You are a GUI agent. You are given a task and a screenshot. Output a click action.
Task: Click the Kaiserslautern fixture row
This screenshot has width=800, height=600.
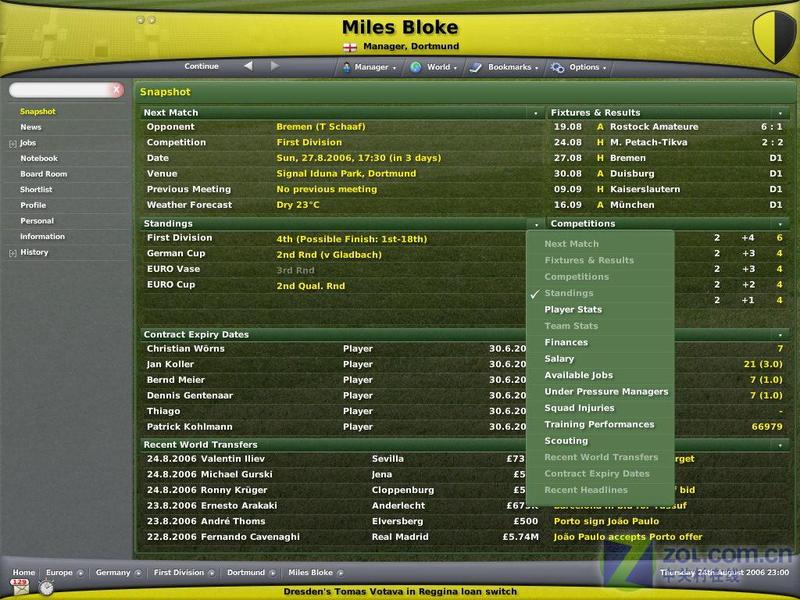668,189
